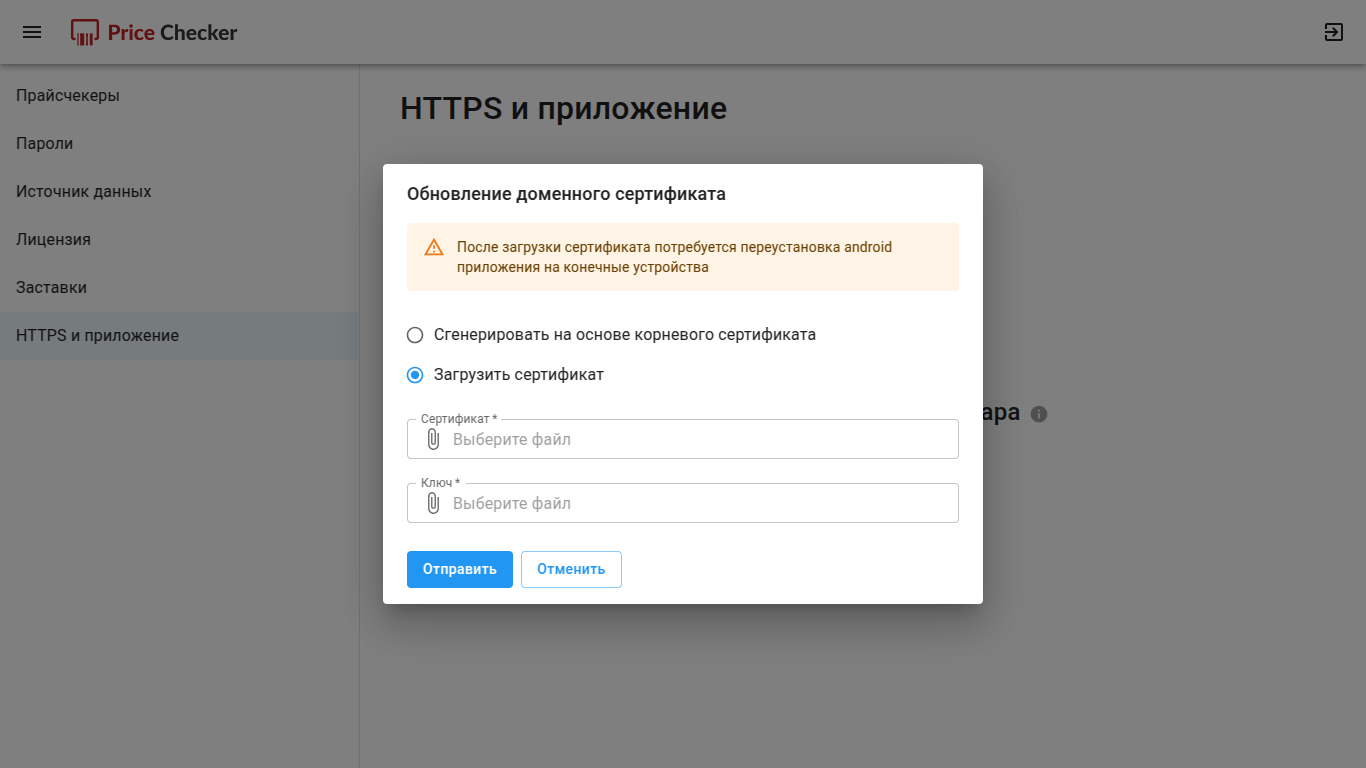Click the info icon beside the heading
This screenshot has height=768, width=1366.
1039,414
